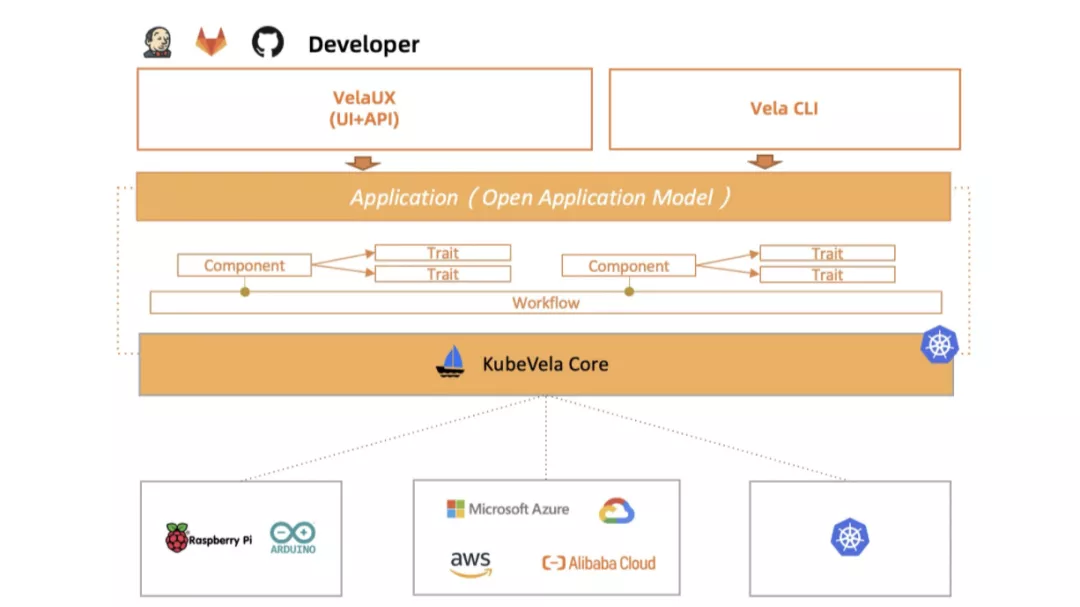The height and width of the screenshot is (607, 1080).
Task: Click the "Vela CLI" box
Action: [785, 109]
